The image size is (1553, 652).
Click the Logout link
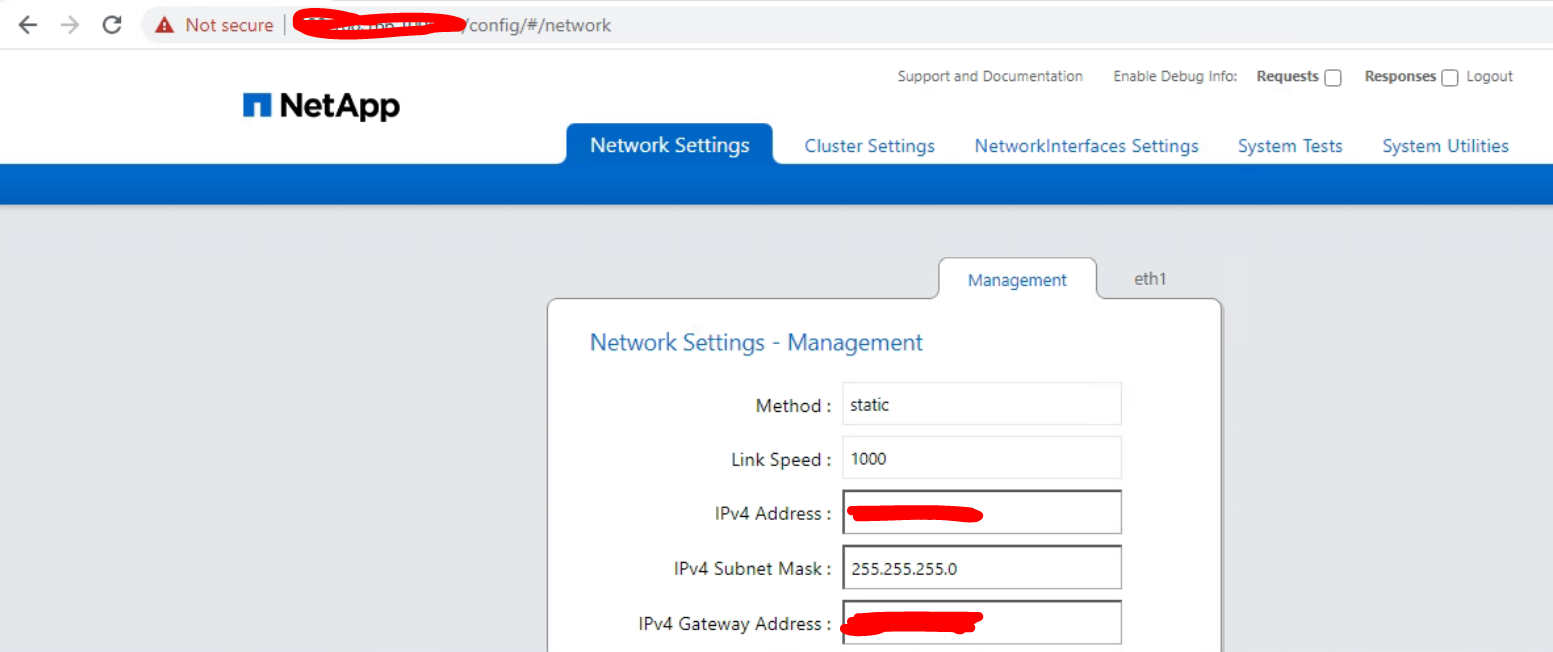(1490, 76)
